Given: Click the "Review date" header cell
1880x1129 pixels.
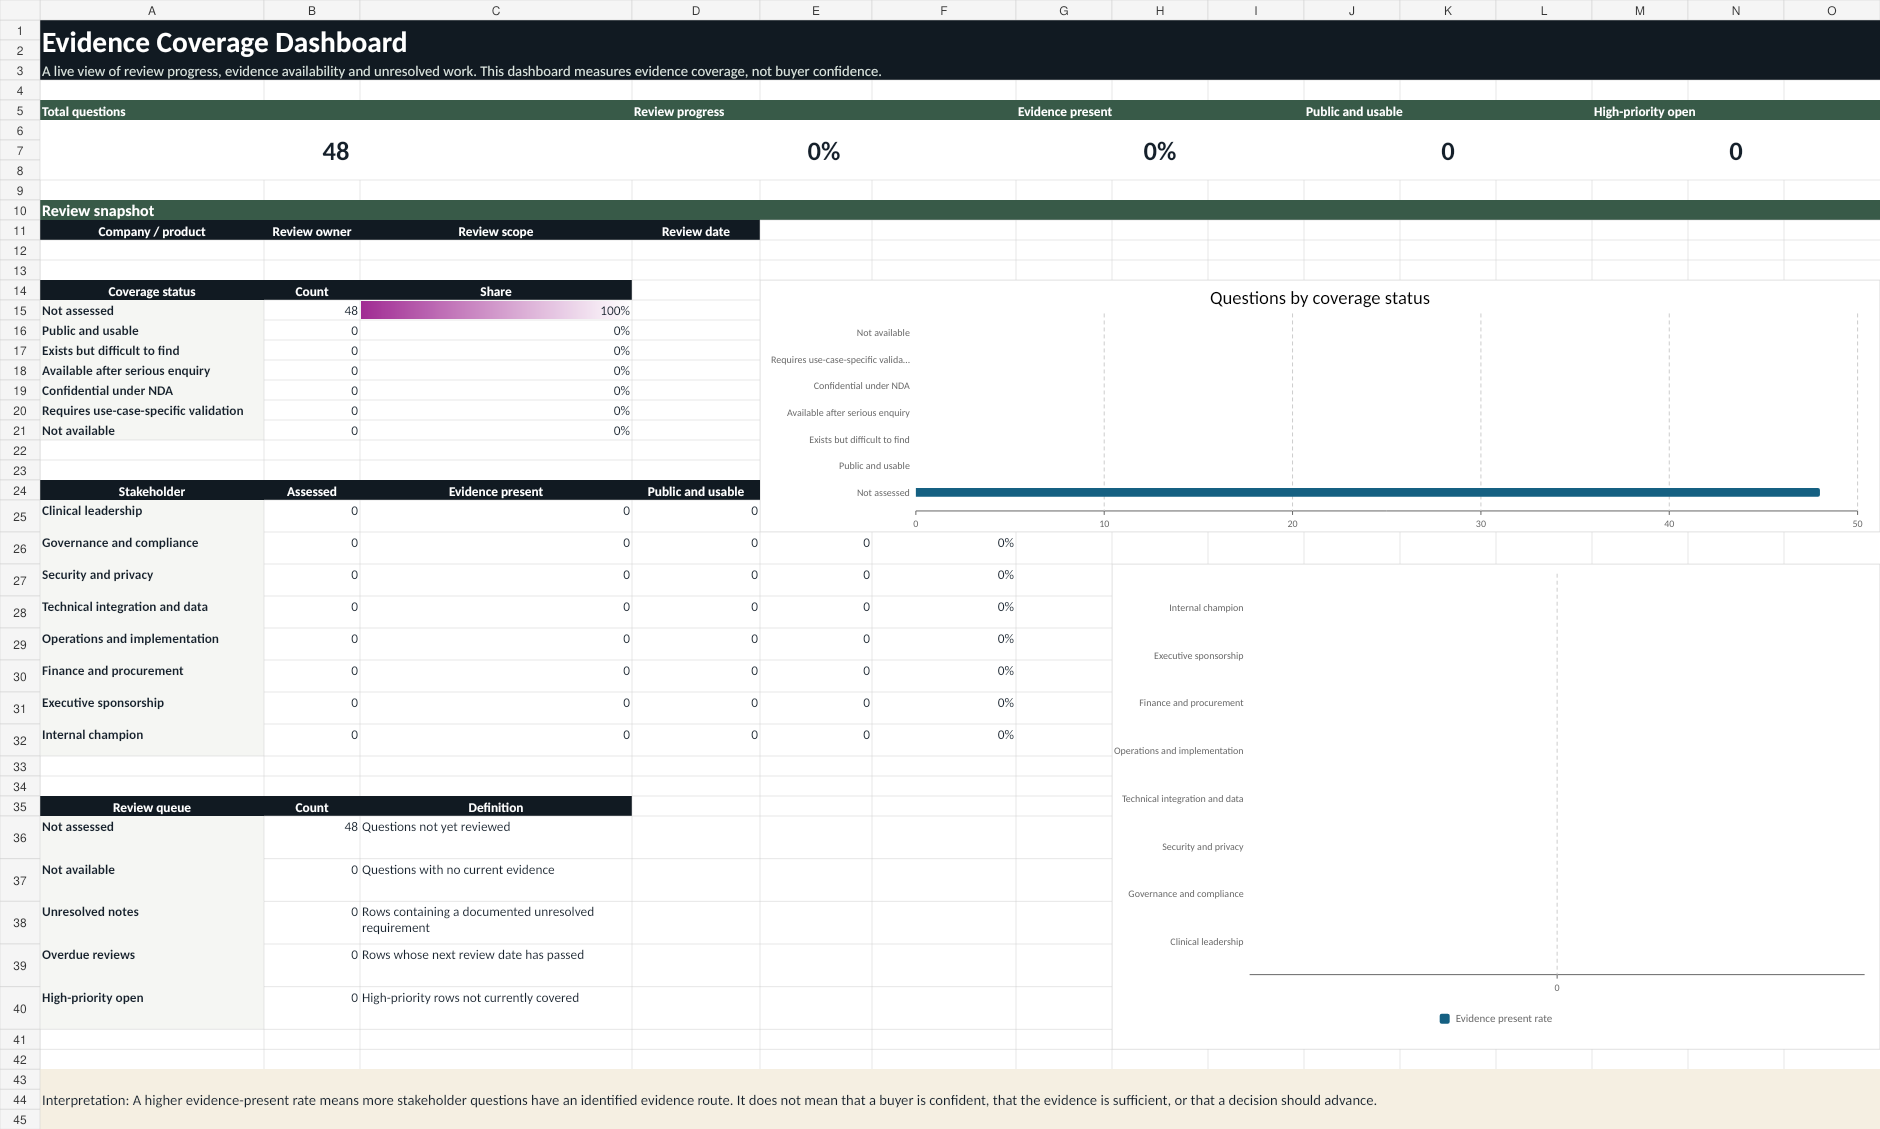Looking at the screenshot, I should (x=696, y=231).
